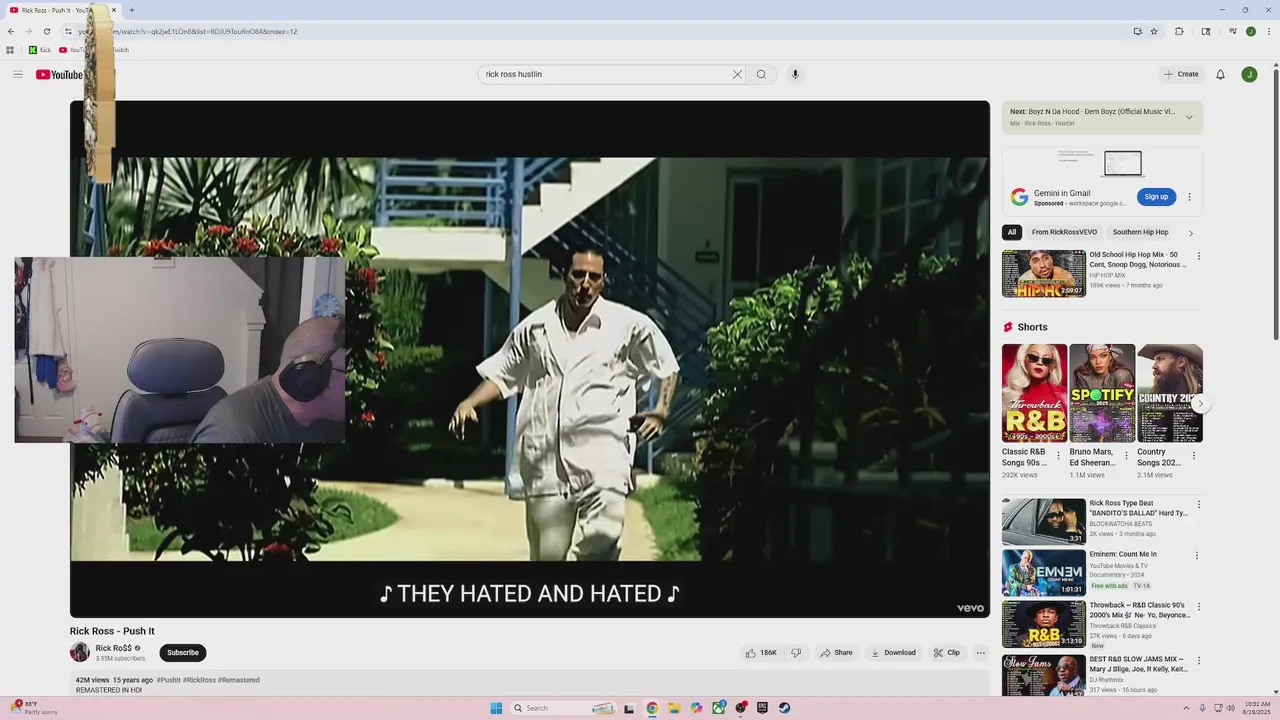Viewport: 1280px width, 720px height.
Task: Open Eminem: Count Me In thumbnail
Action: 1044,572
